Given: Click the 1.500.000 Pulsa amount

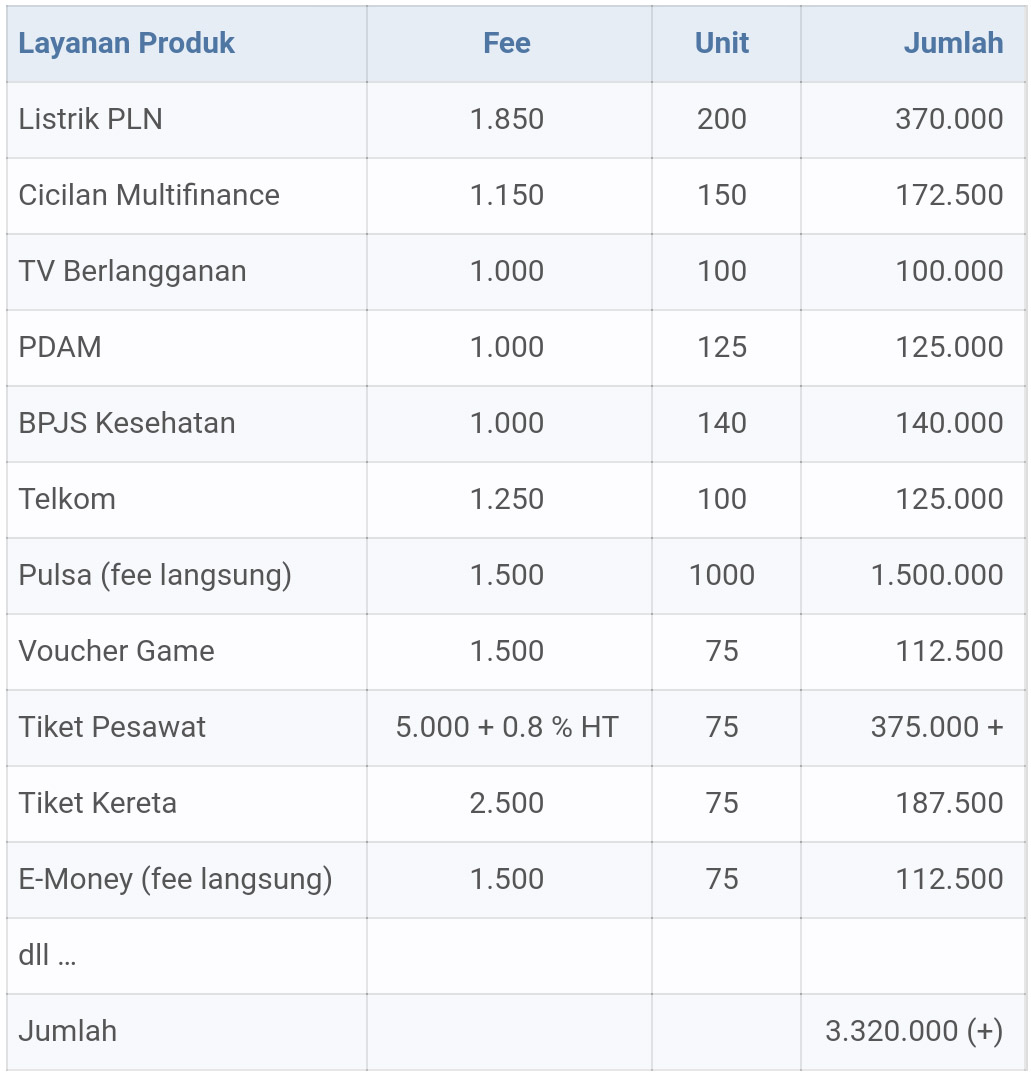Looking at the screenshot, I should (937, 575).
